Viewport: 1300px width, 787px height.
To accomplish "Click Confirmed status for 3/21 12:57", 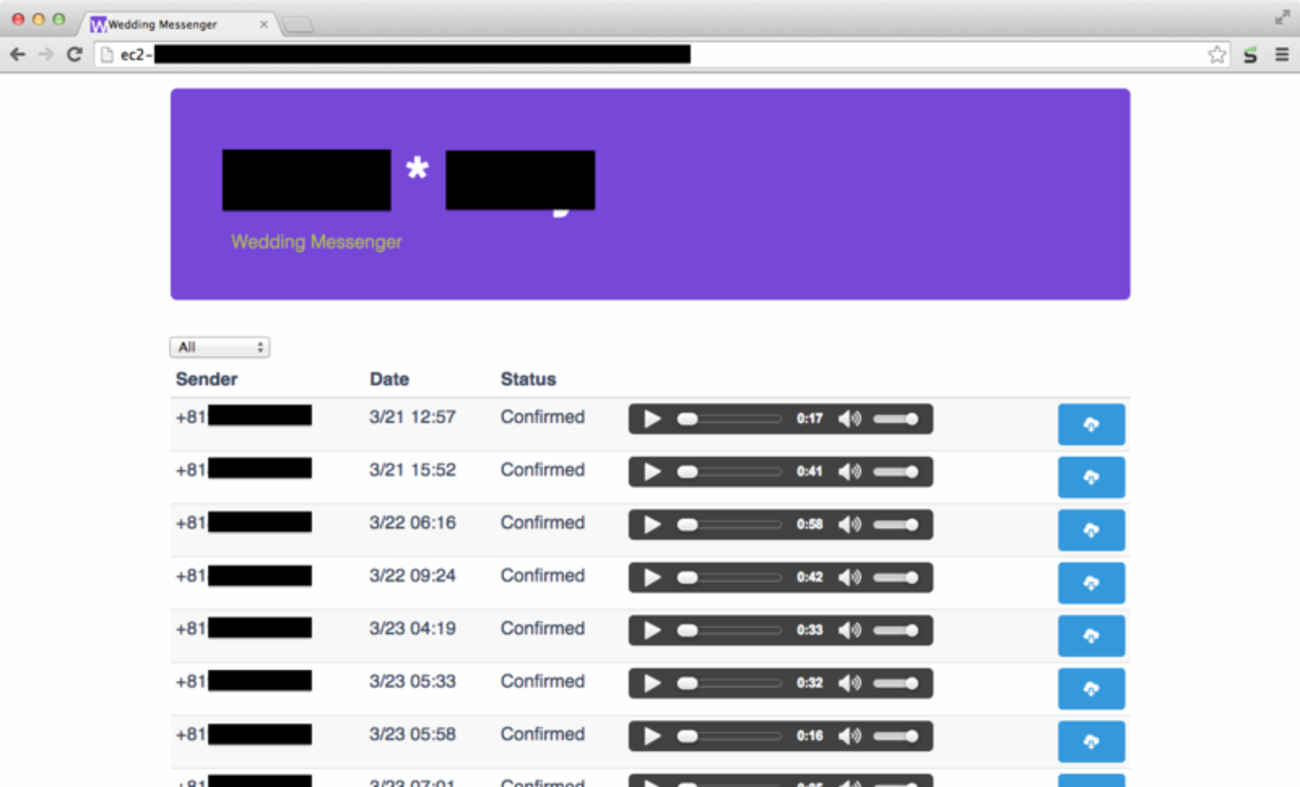I will 543,417.
